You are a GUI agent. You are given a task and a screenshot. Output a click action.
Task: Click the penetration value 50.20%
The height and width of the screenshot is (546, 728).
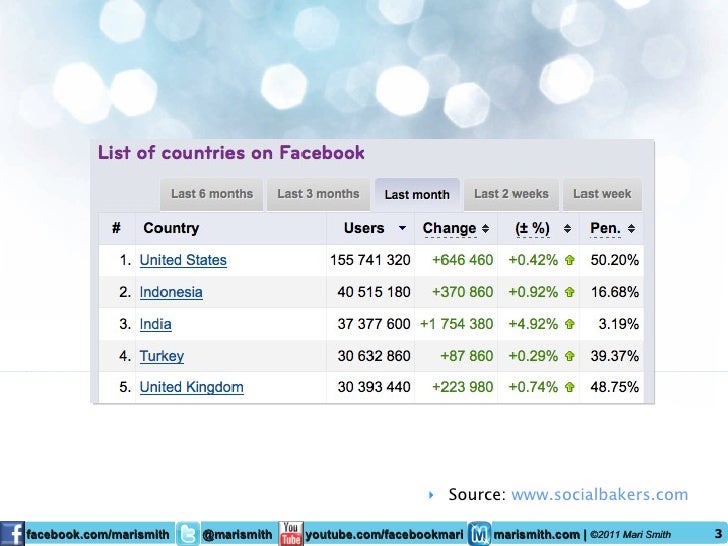(x=615, y=260)
